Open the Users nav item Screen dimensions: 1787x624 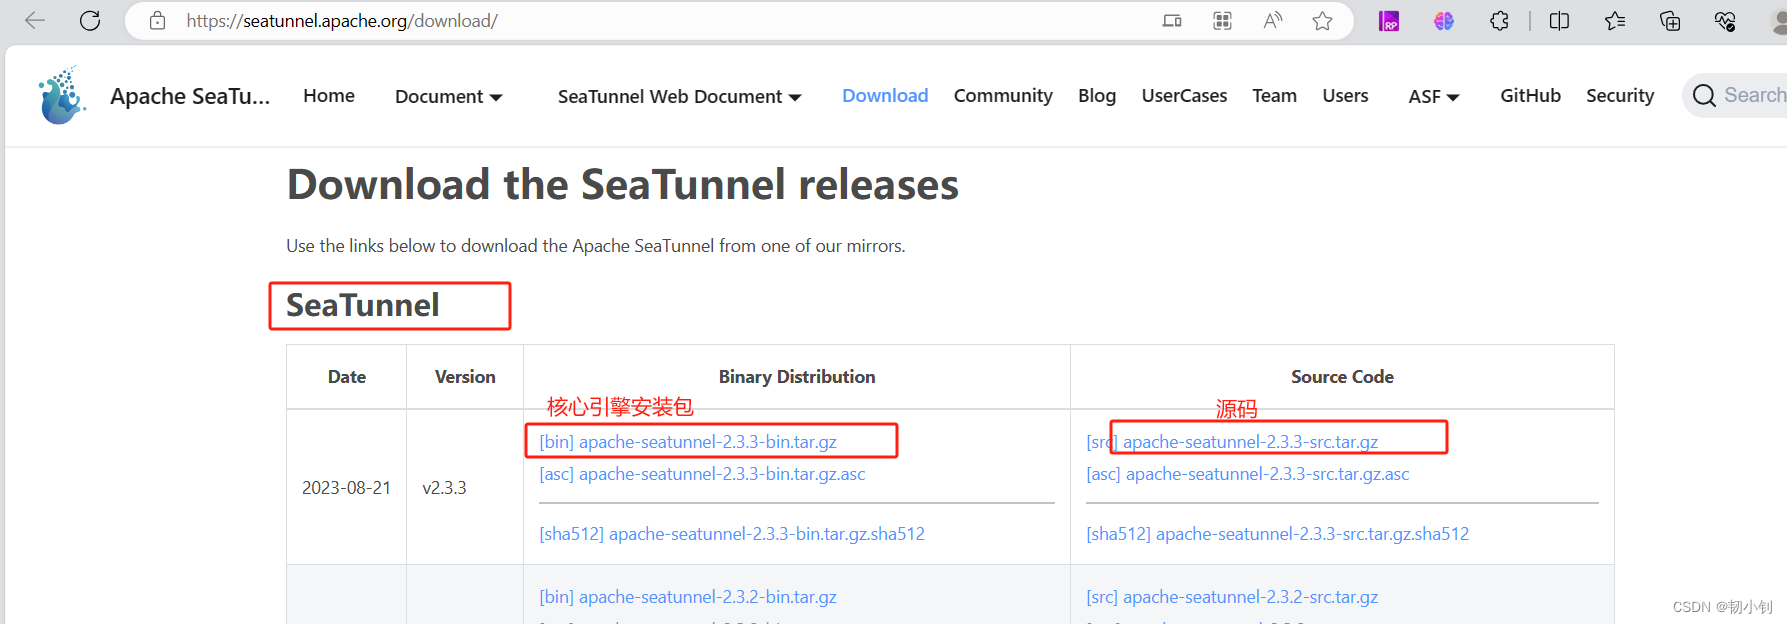(1345, 96)
